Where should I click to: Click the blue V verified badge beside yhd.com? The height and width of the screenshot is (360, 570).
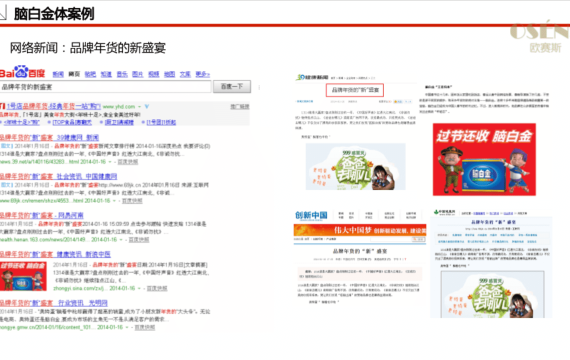point(147,107)
